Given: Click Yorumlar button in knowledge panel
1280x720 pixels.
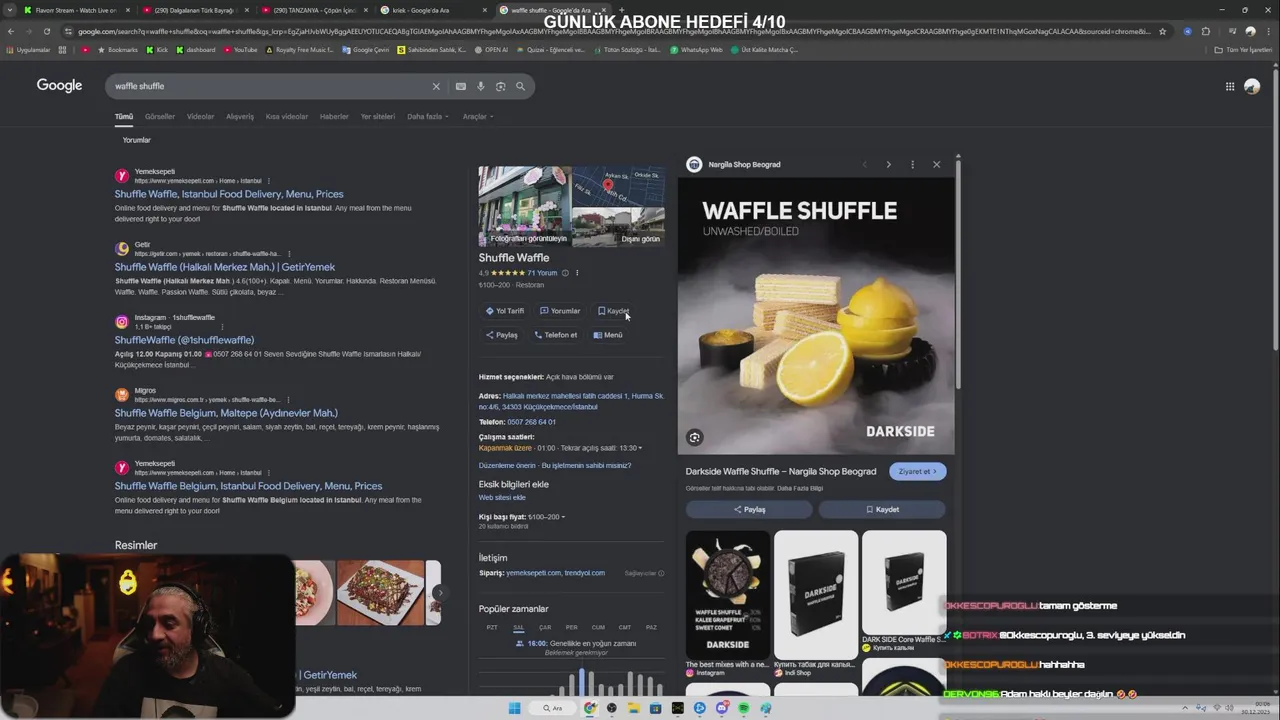Looking at the screenshot, I should click(560, 311).
